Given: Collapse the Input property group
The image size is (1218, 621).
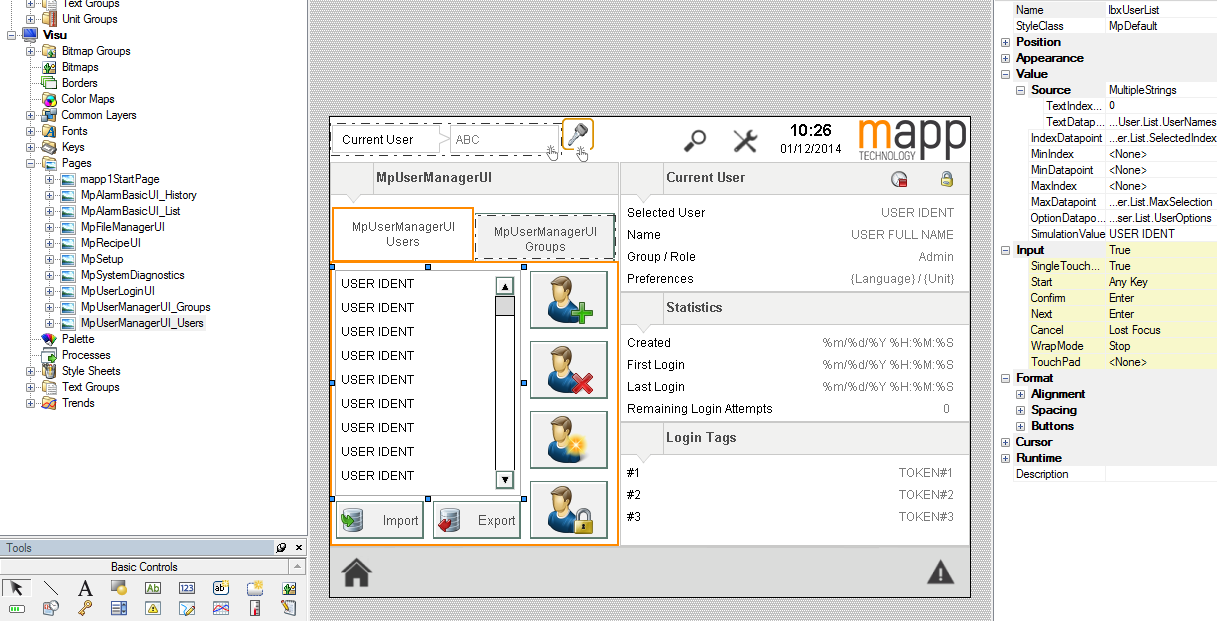Looking at the screenshot, I should 1006,250.
